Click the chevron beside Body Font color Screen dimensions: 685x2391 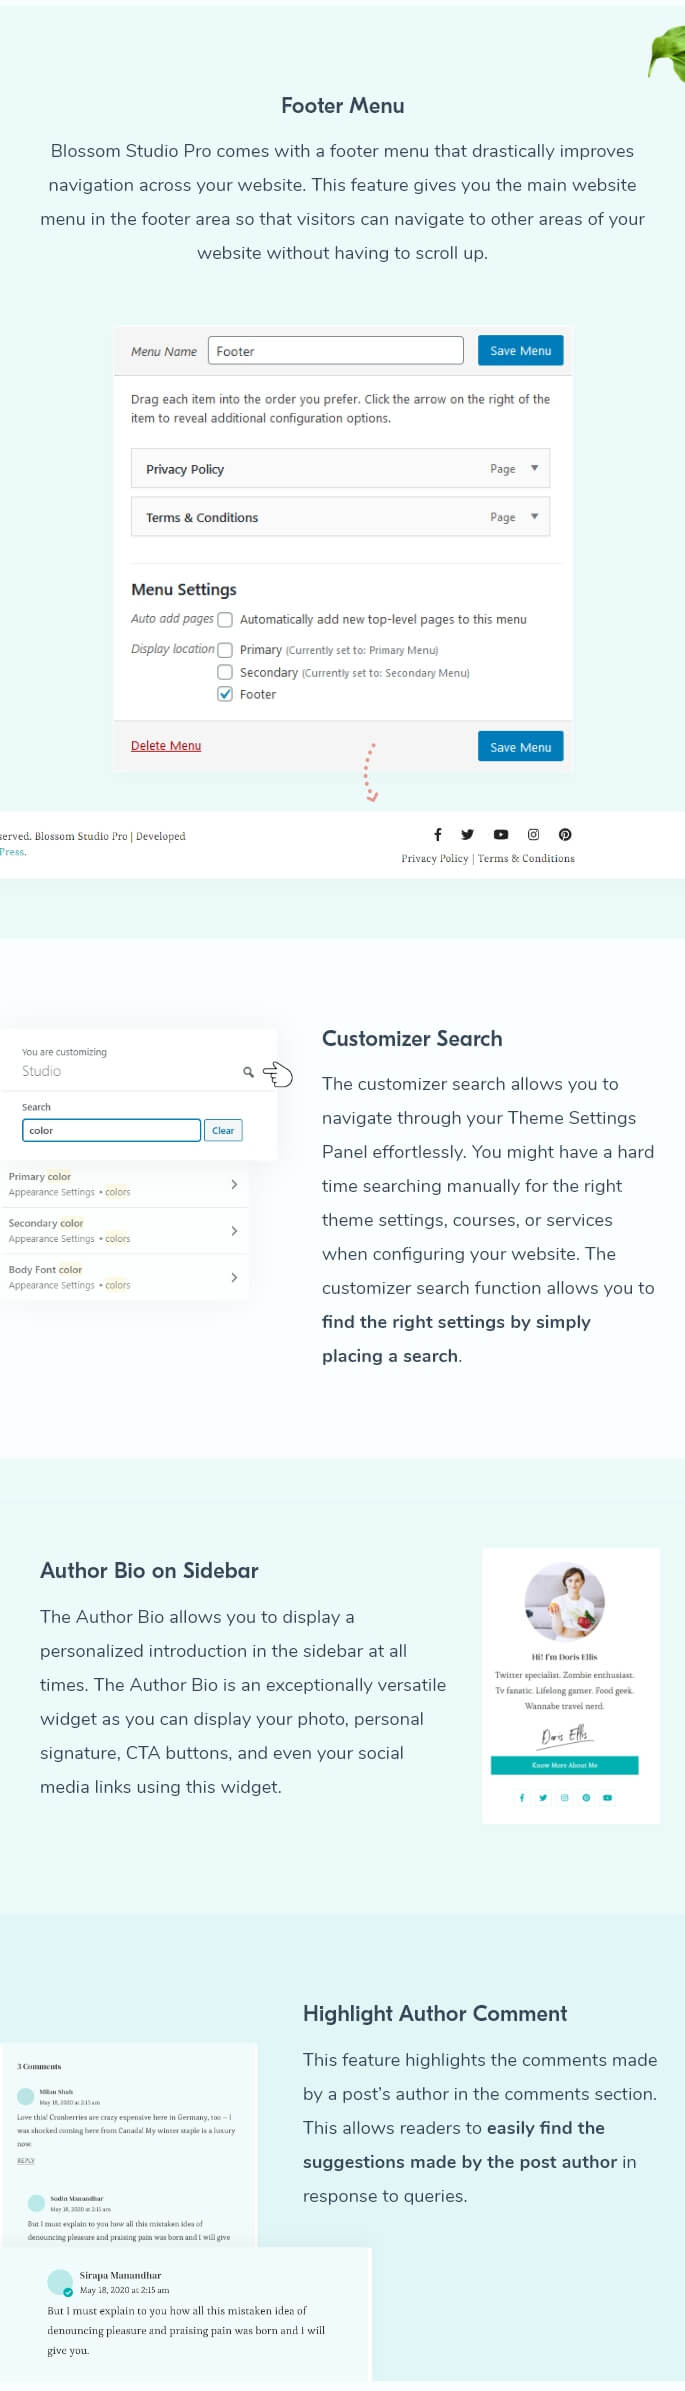pyautogui.click(x=234, y=1277)
